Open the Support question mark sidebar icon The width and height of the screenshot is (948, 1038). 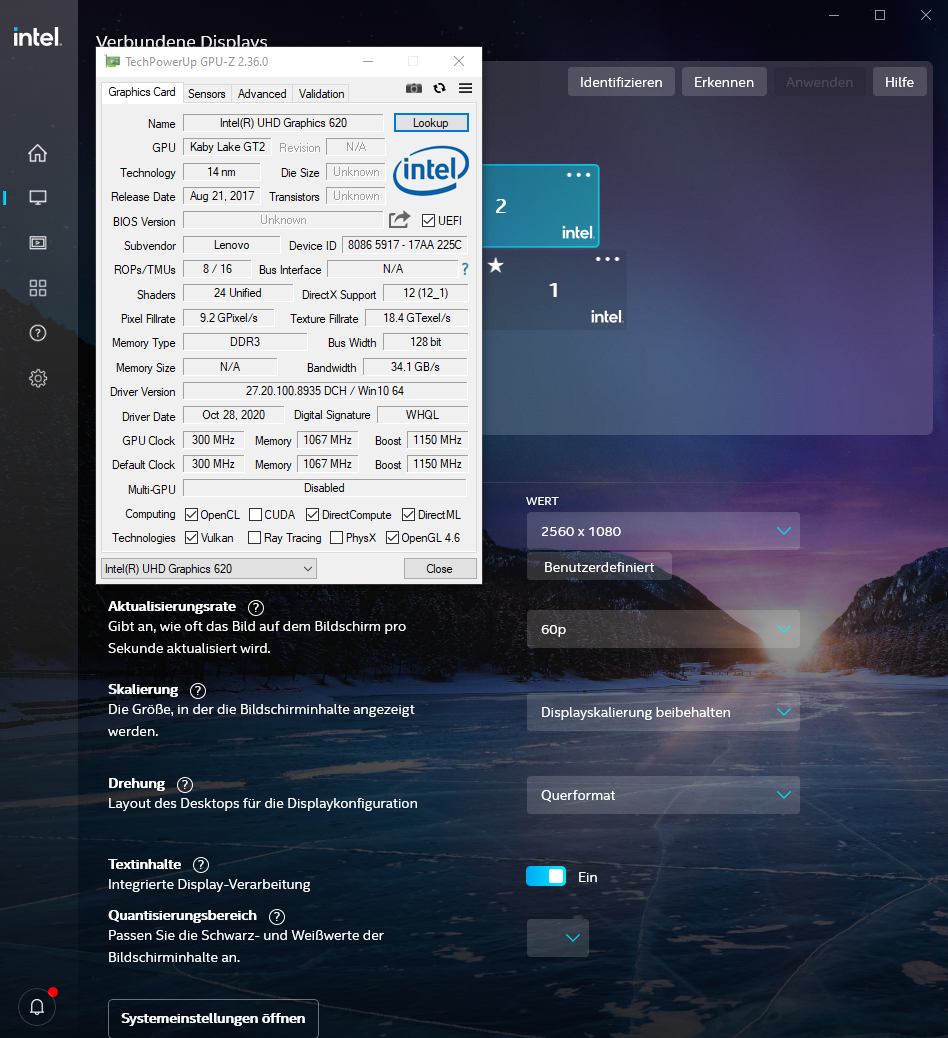pos(38,333)
